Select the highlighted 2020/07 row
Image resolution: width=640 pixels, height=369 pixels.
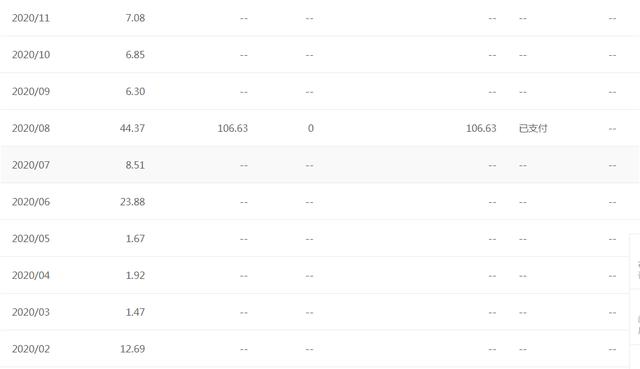[320, 165]
